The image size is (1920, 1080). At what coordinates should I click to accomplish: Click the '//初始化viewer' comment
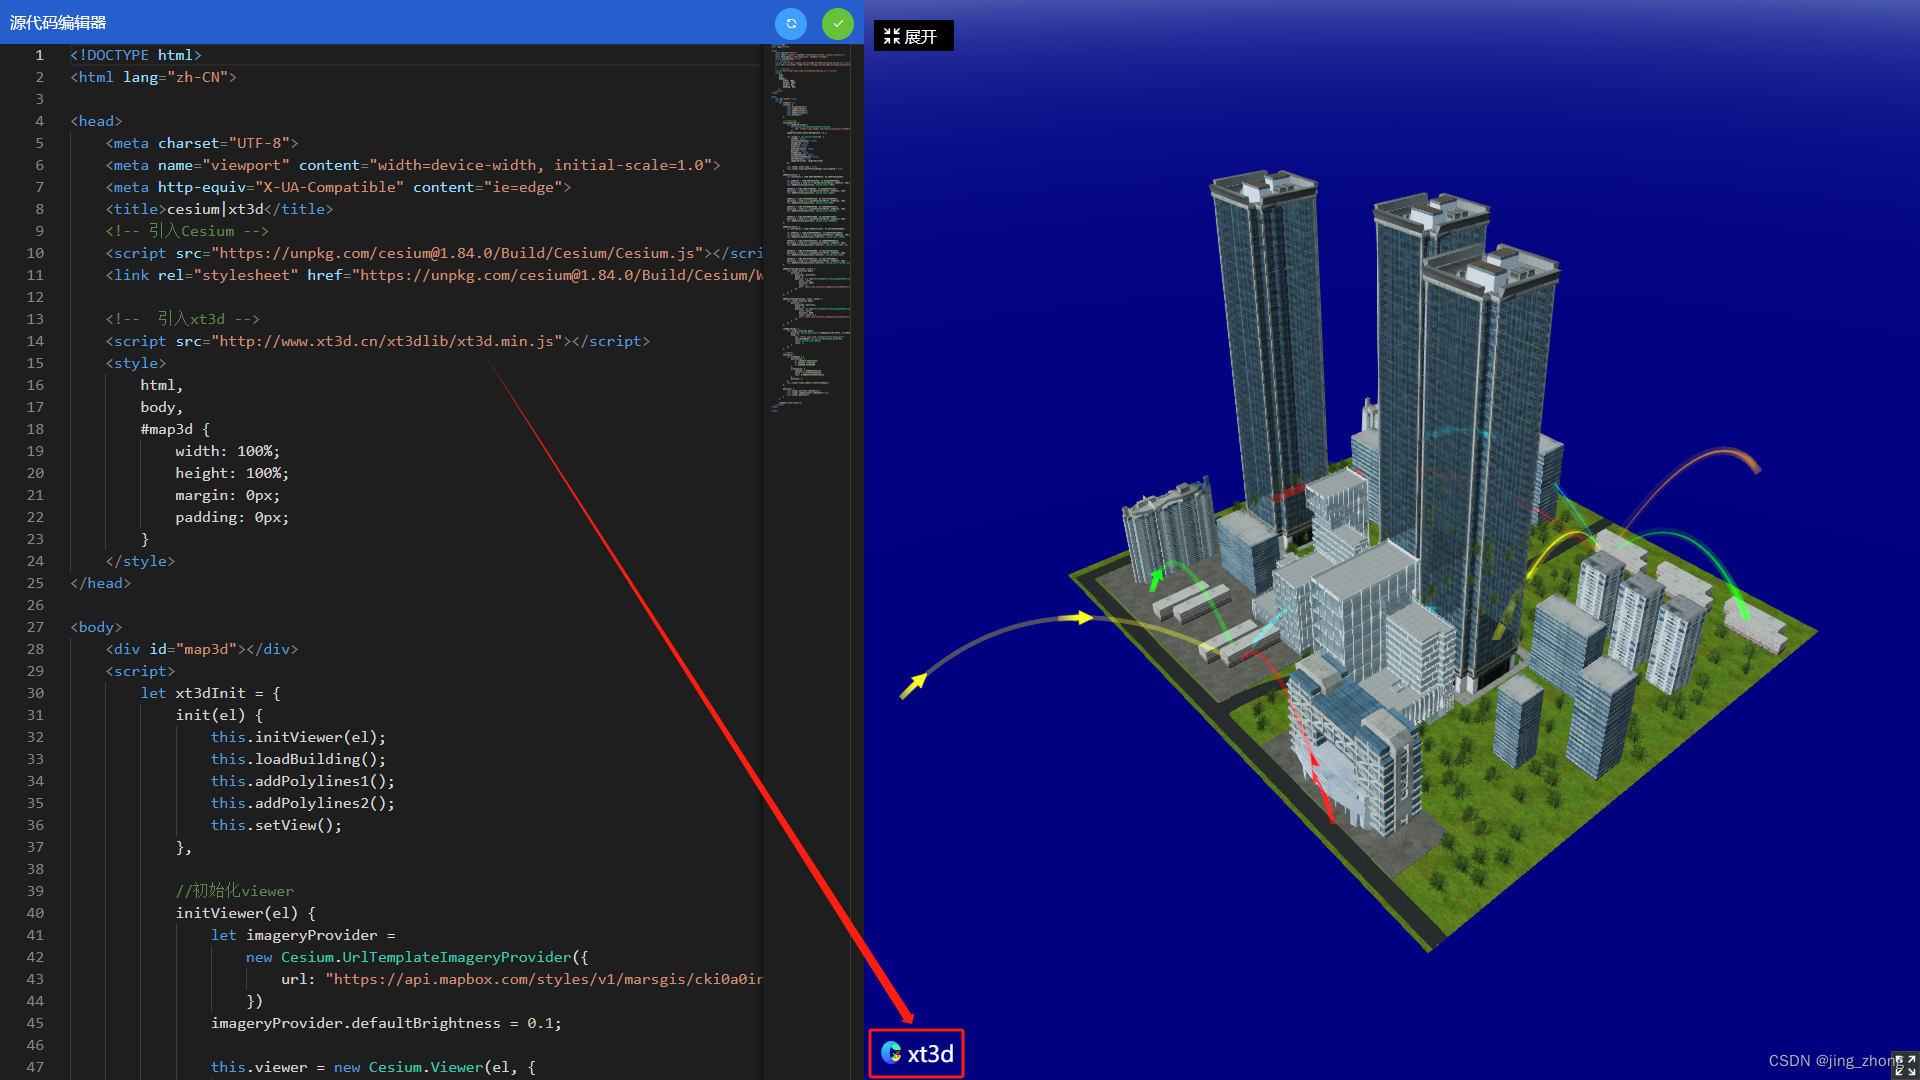click(235, 891)
